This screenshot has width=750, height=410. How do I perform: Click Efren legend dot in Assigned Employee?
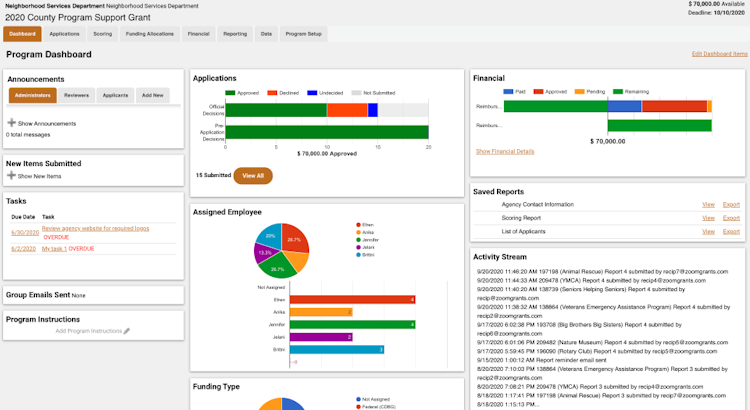point(358,224)
